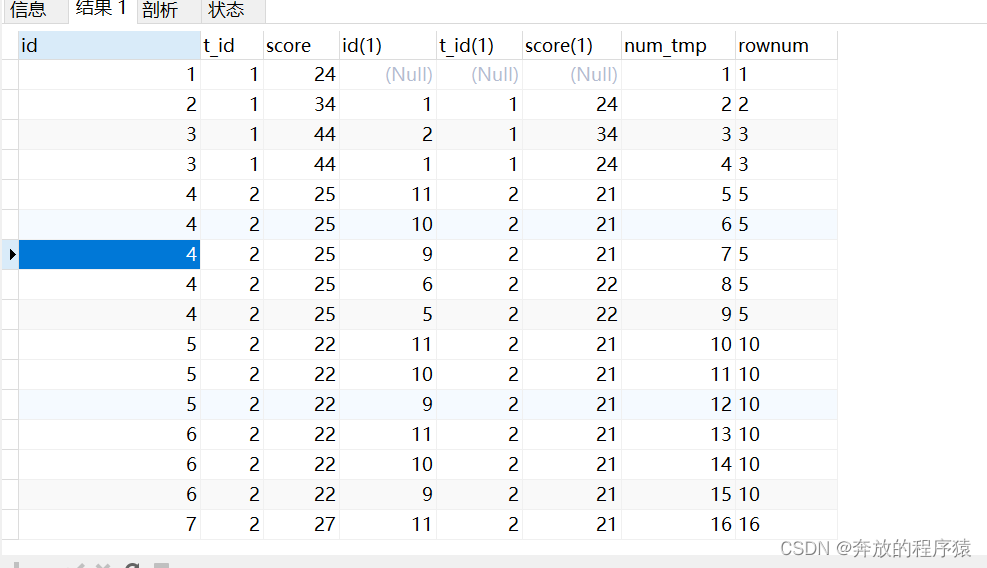Switch to the 剖析 tab

click(x=160, y=10)
